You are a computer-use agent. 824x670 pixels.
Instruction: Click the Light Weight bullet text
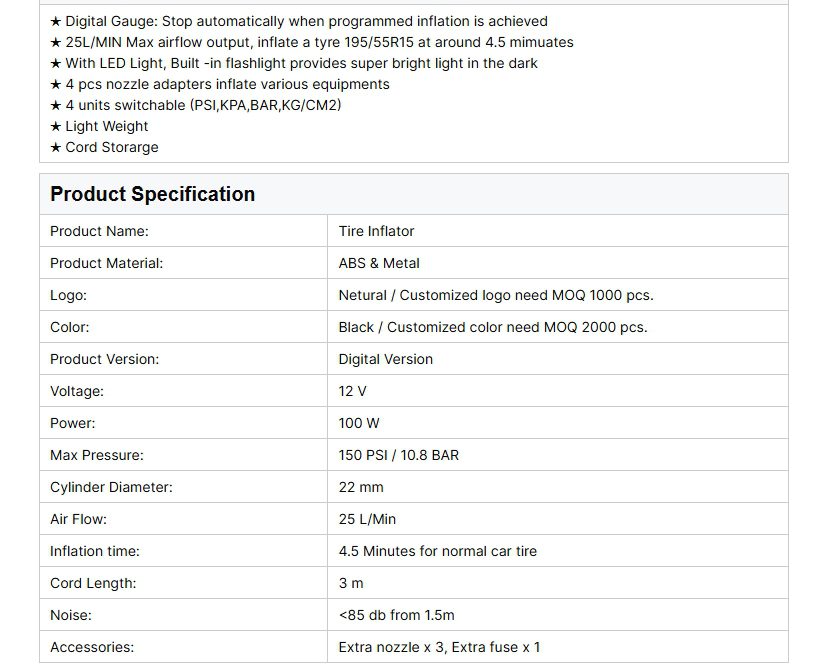click(99, 126)
